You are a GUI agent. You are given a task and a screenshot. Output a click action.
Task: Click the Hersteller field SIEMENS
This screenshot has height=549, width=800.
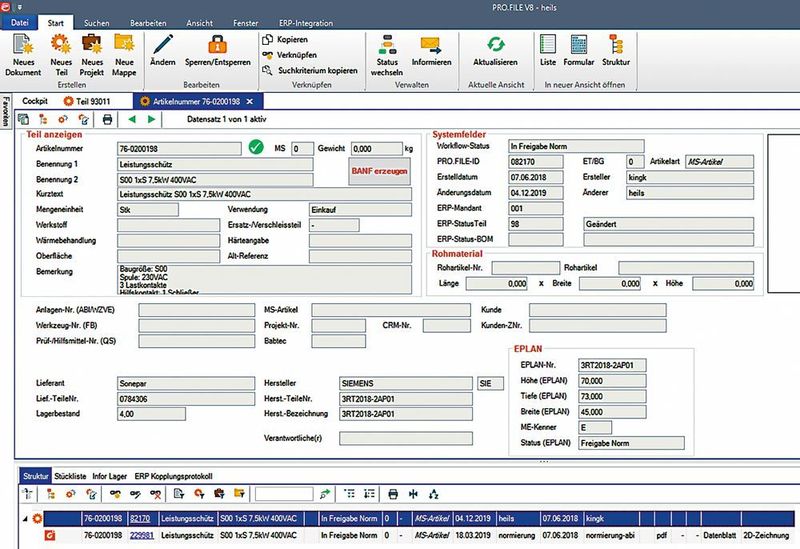pos(406,384)
